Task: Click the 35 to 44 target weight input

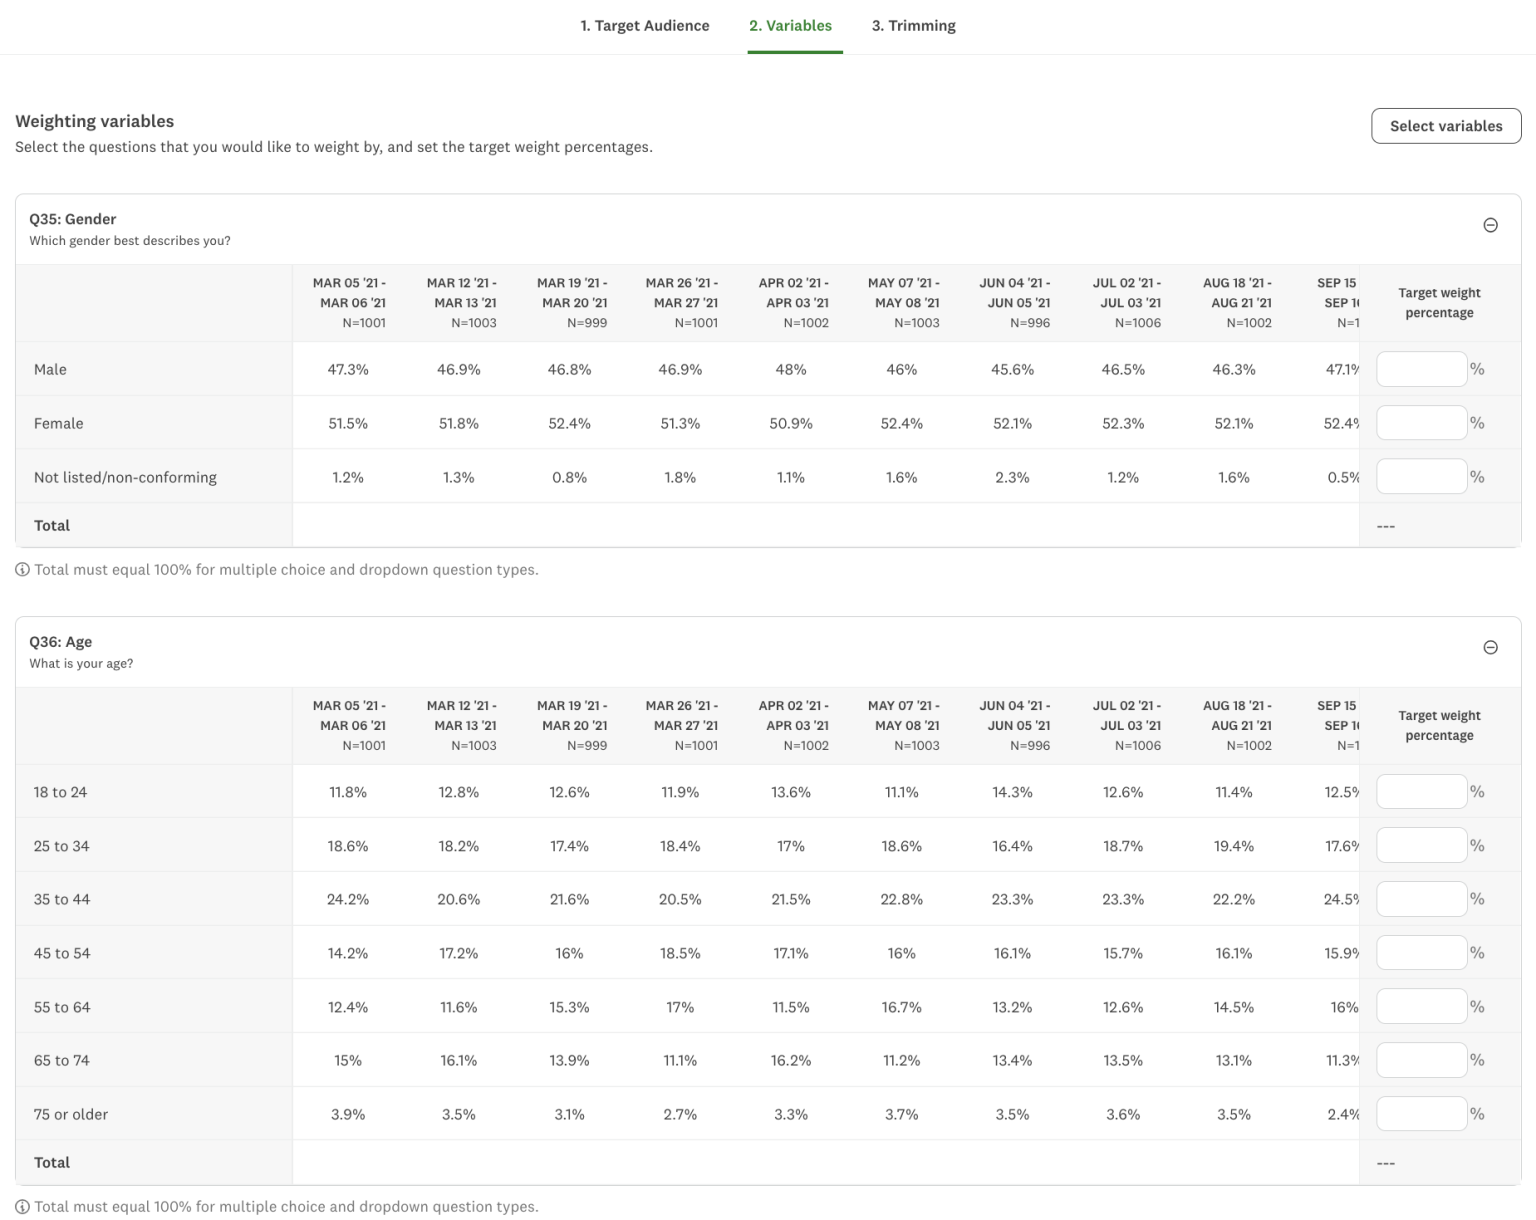Action: [x=1421, y=898]
